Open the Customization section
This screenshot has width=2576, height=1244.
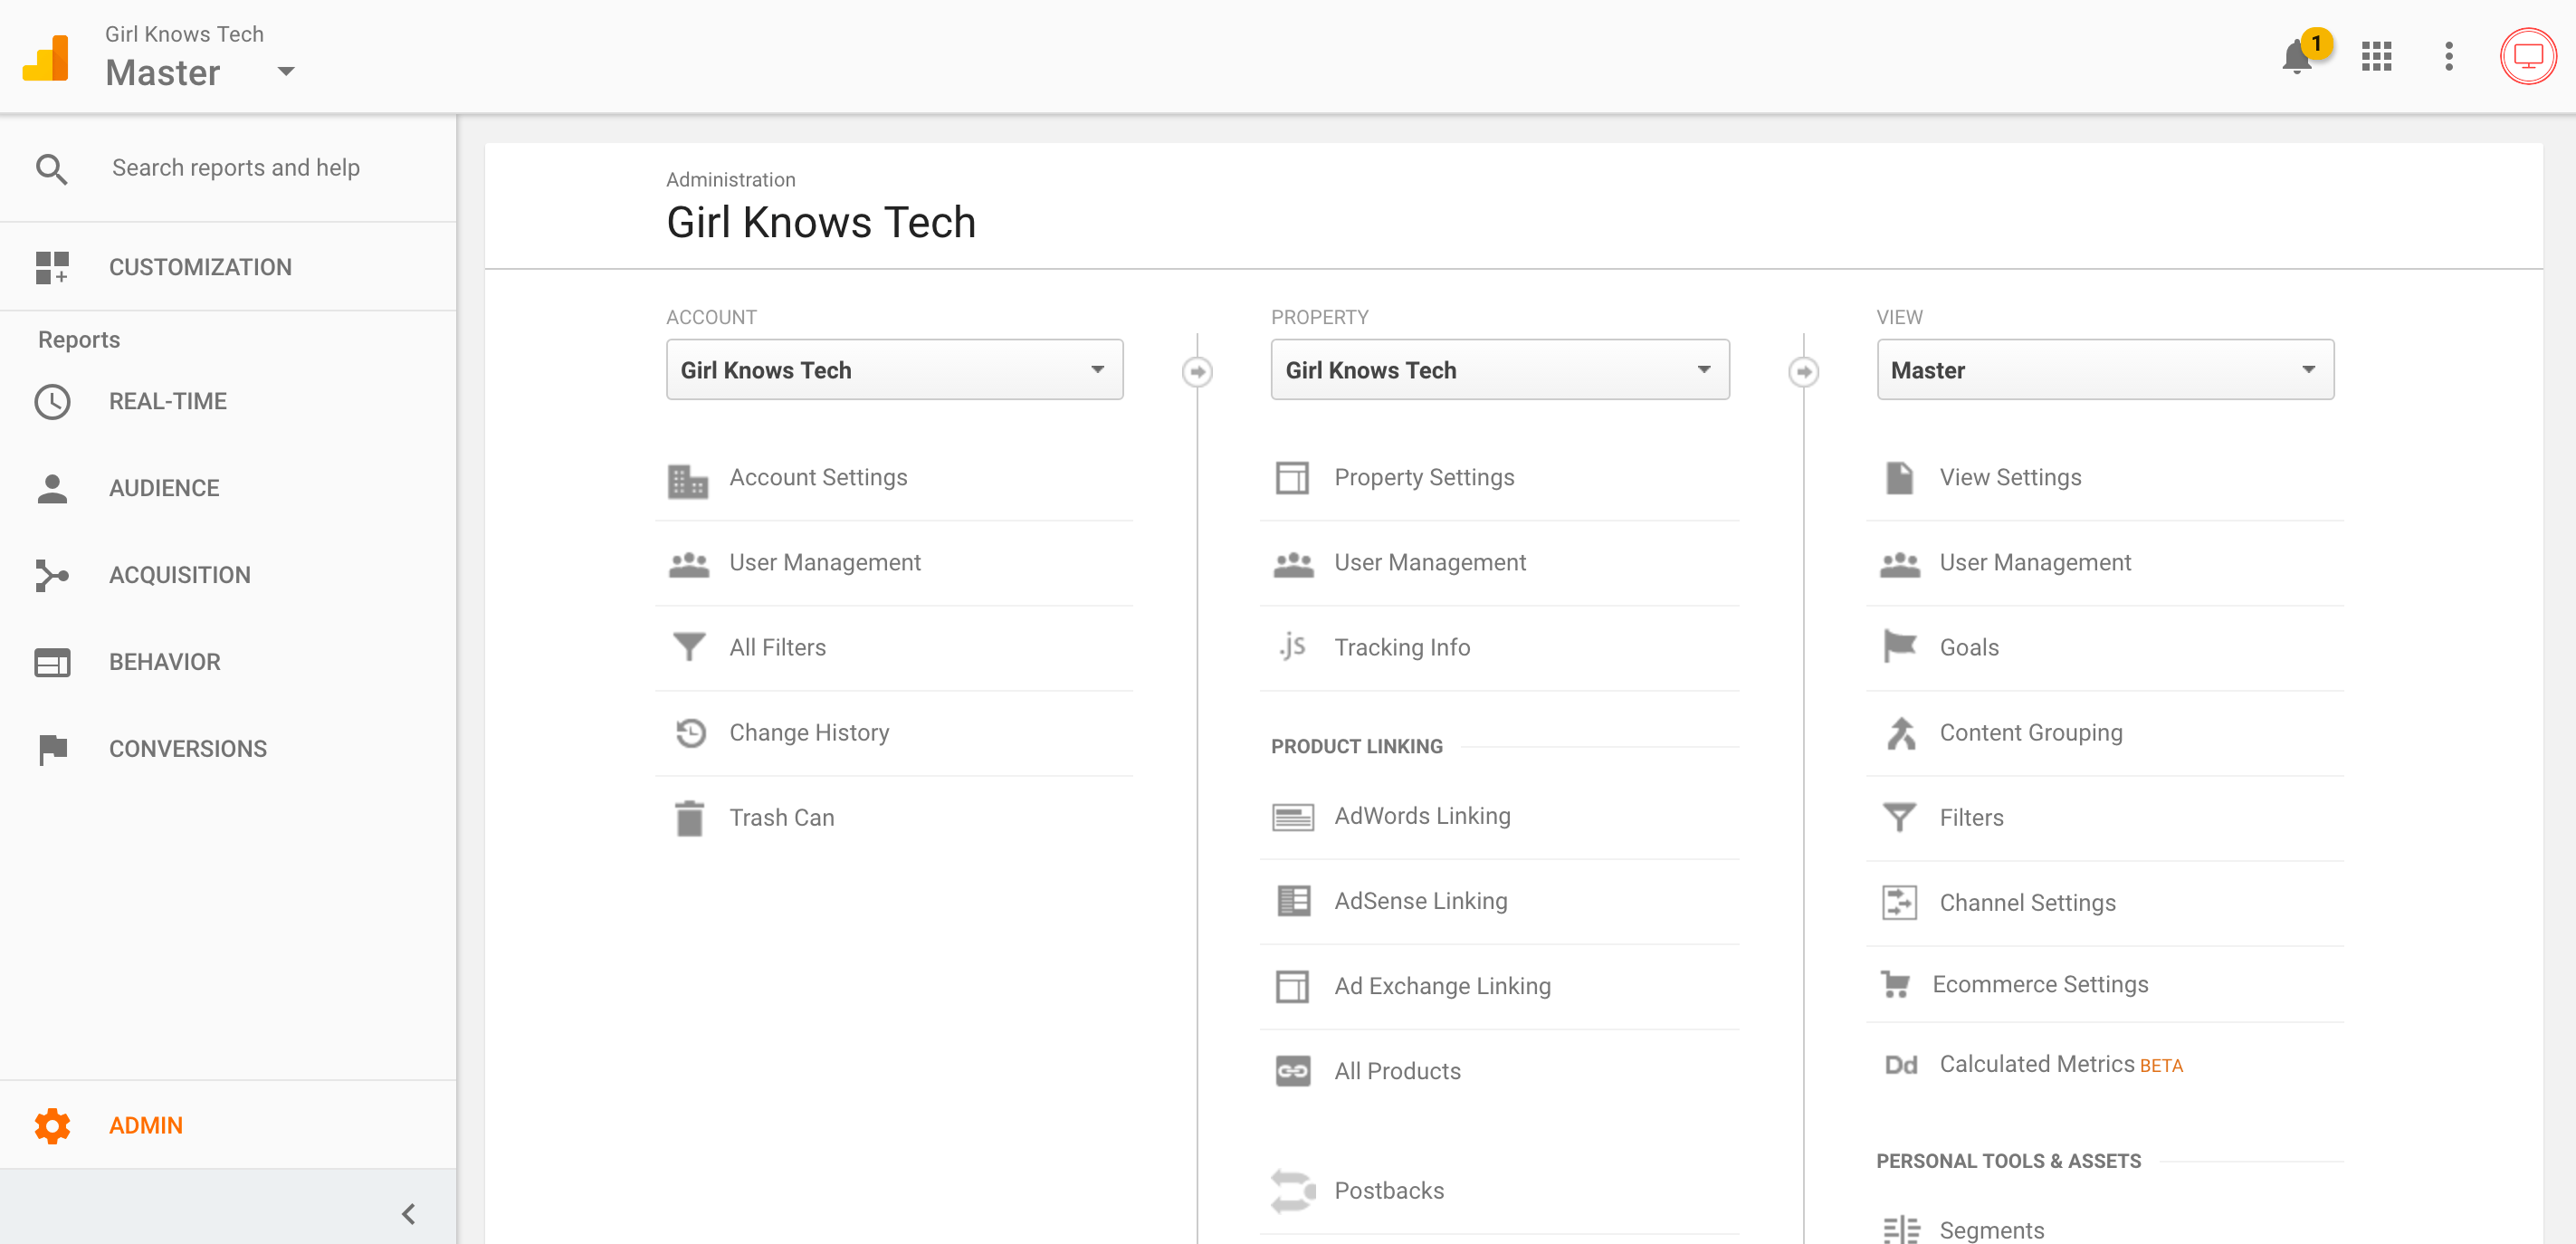200,267
